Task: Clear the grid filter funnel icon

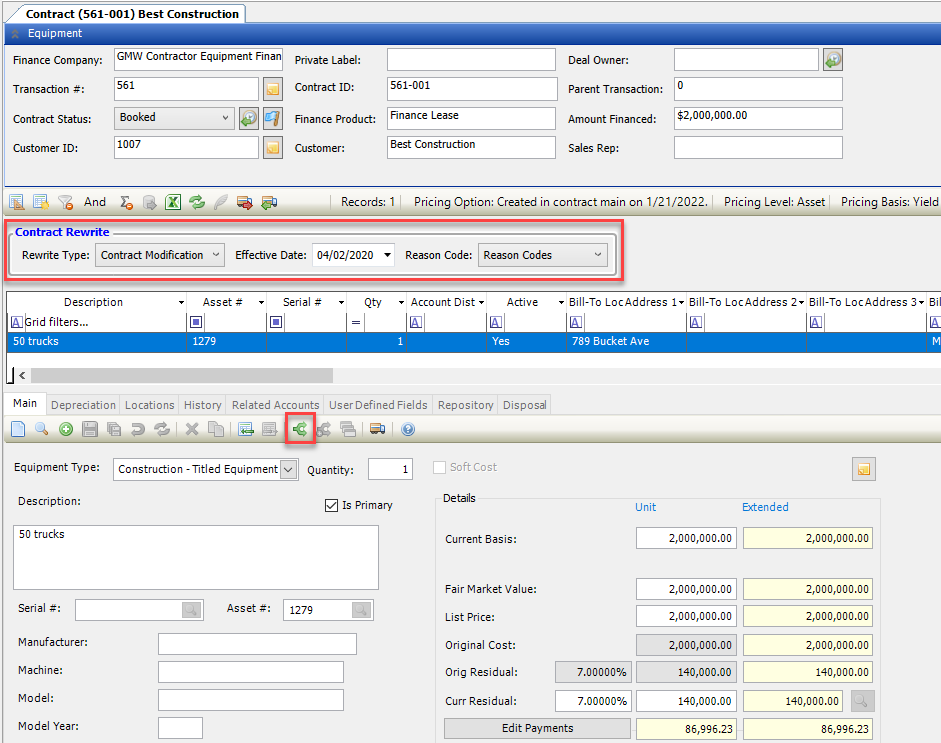Action: tap(65, 202)
